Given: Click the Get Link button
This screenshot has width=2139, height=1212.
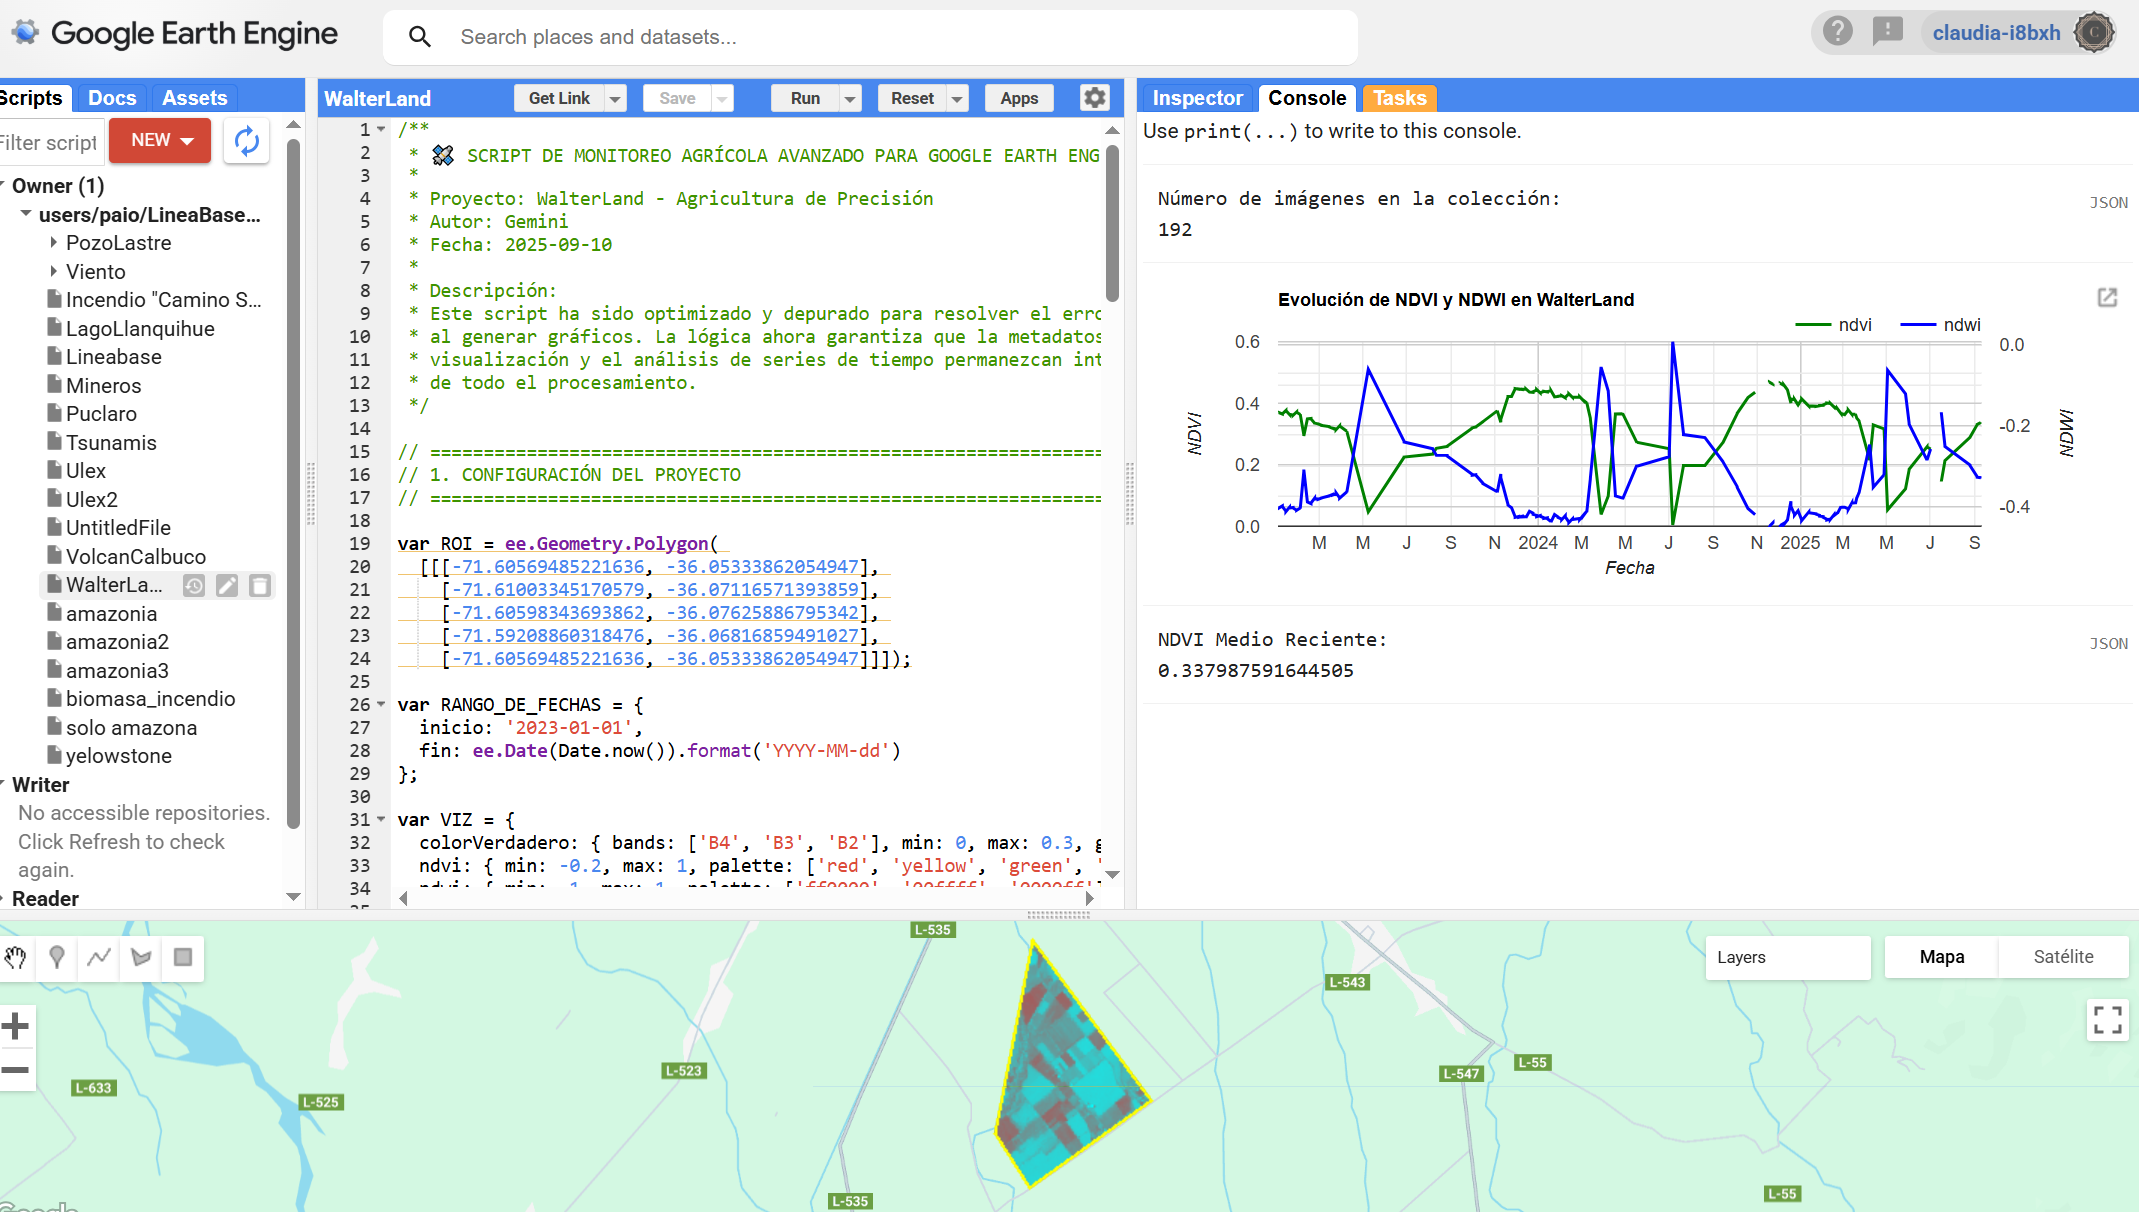Looking at the screenshot, I should click(x=559, y=98).
